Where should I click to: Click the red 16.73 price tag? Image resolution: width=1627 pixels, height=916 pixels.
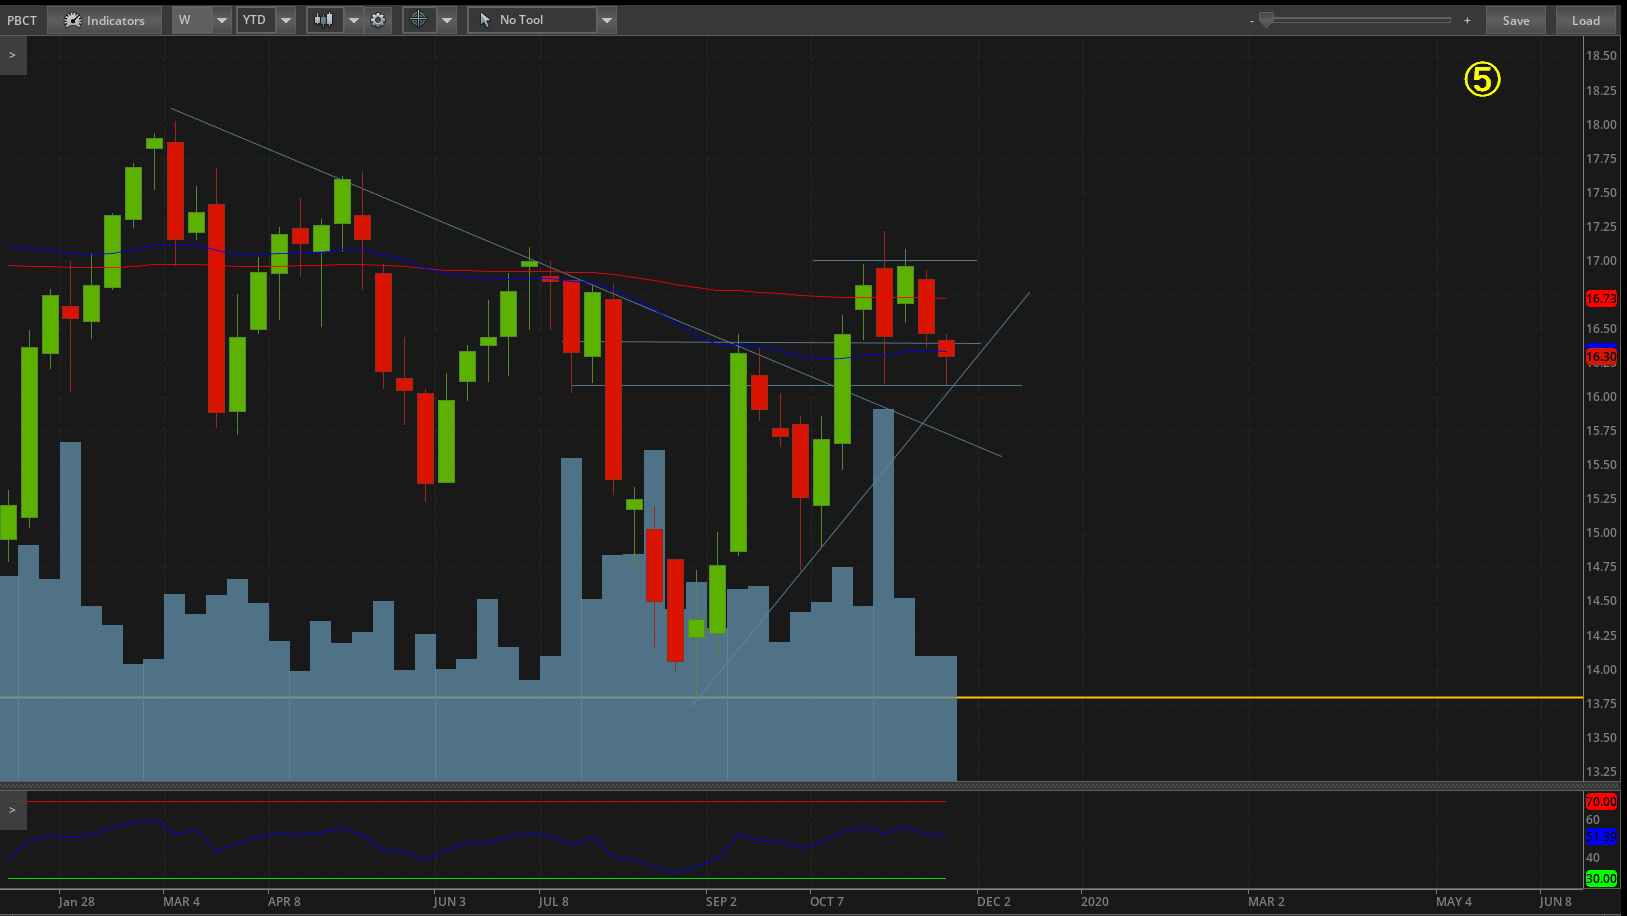(x=1601, y=299)
